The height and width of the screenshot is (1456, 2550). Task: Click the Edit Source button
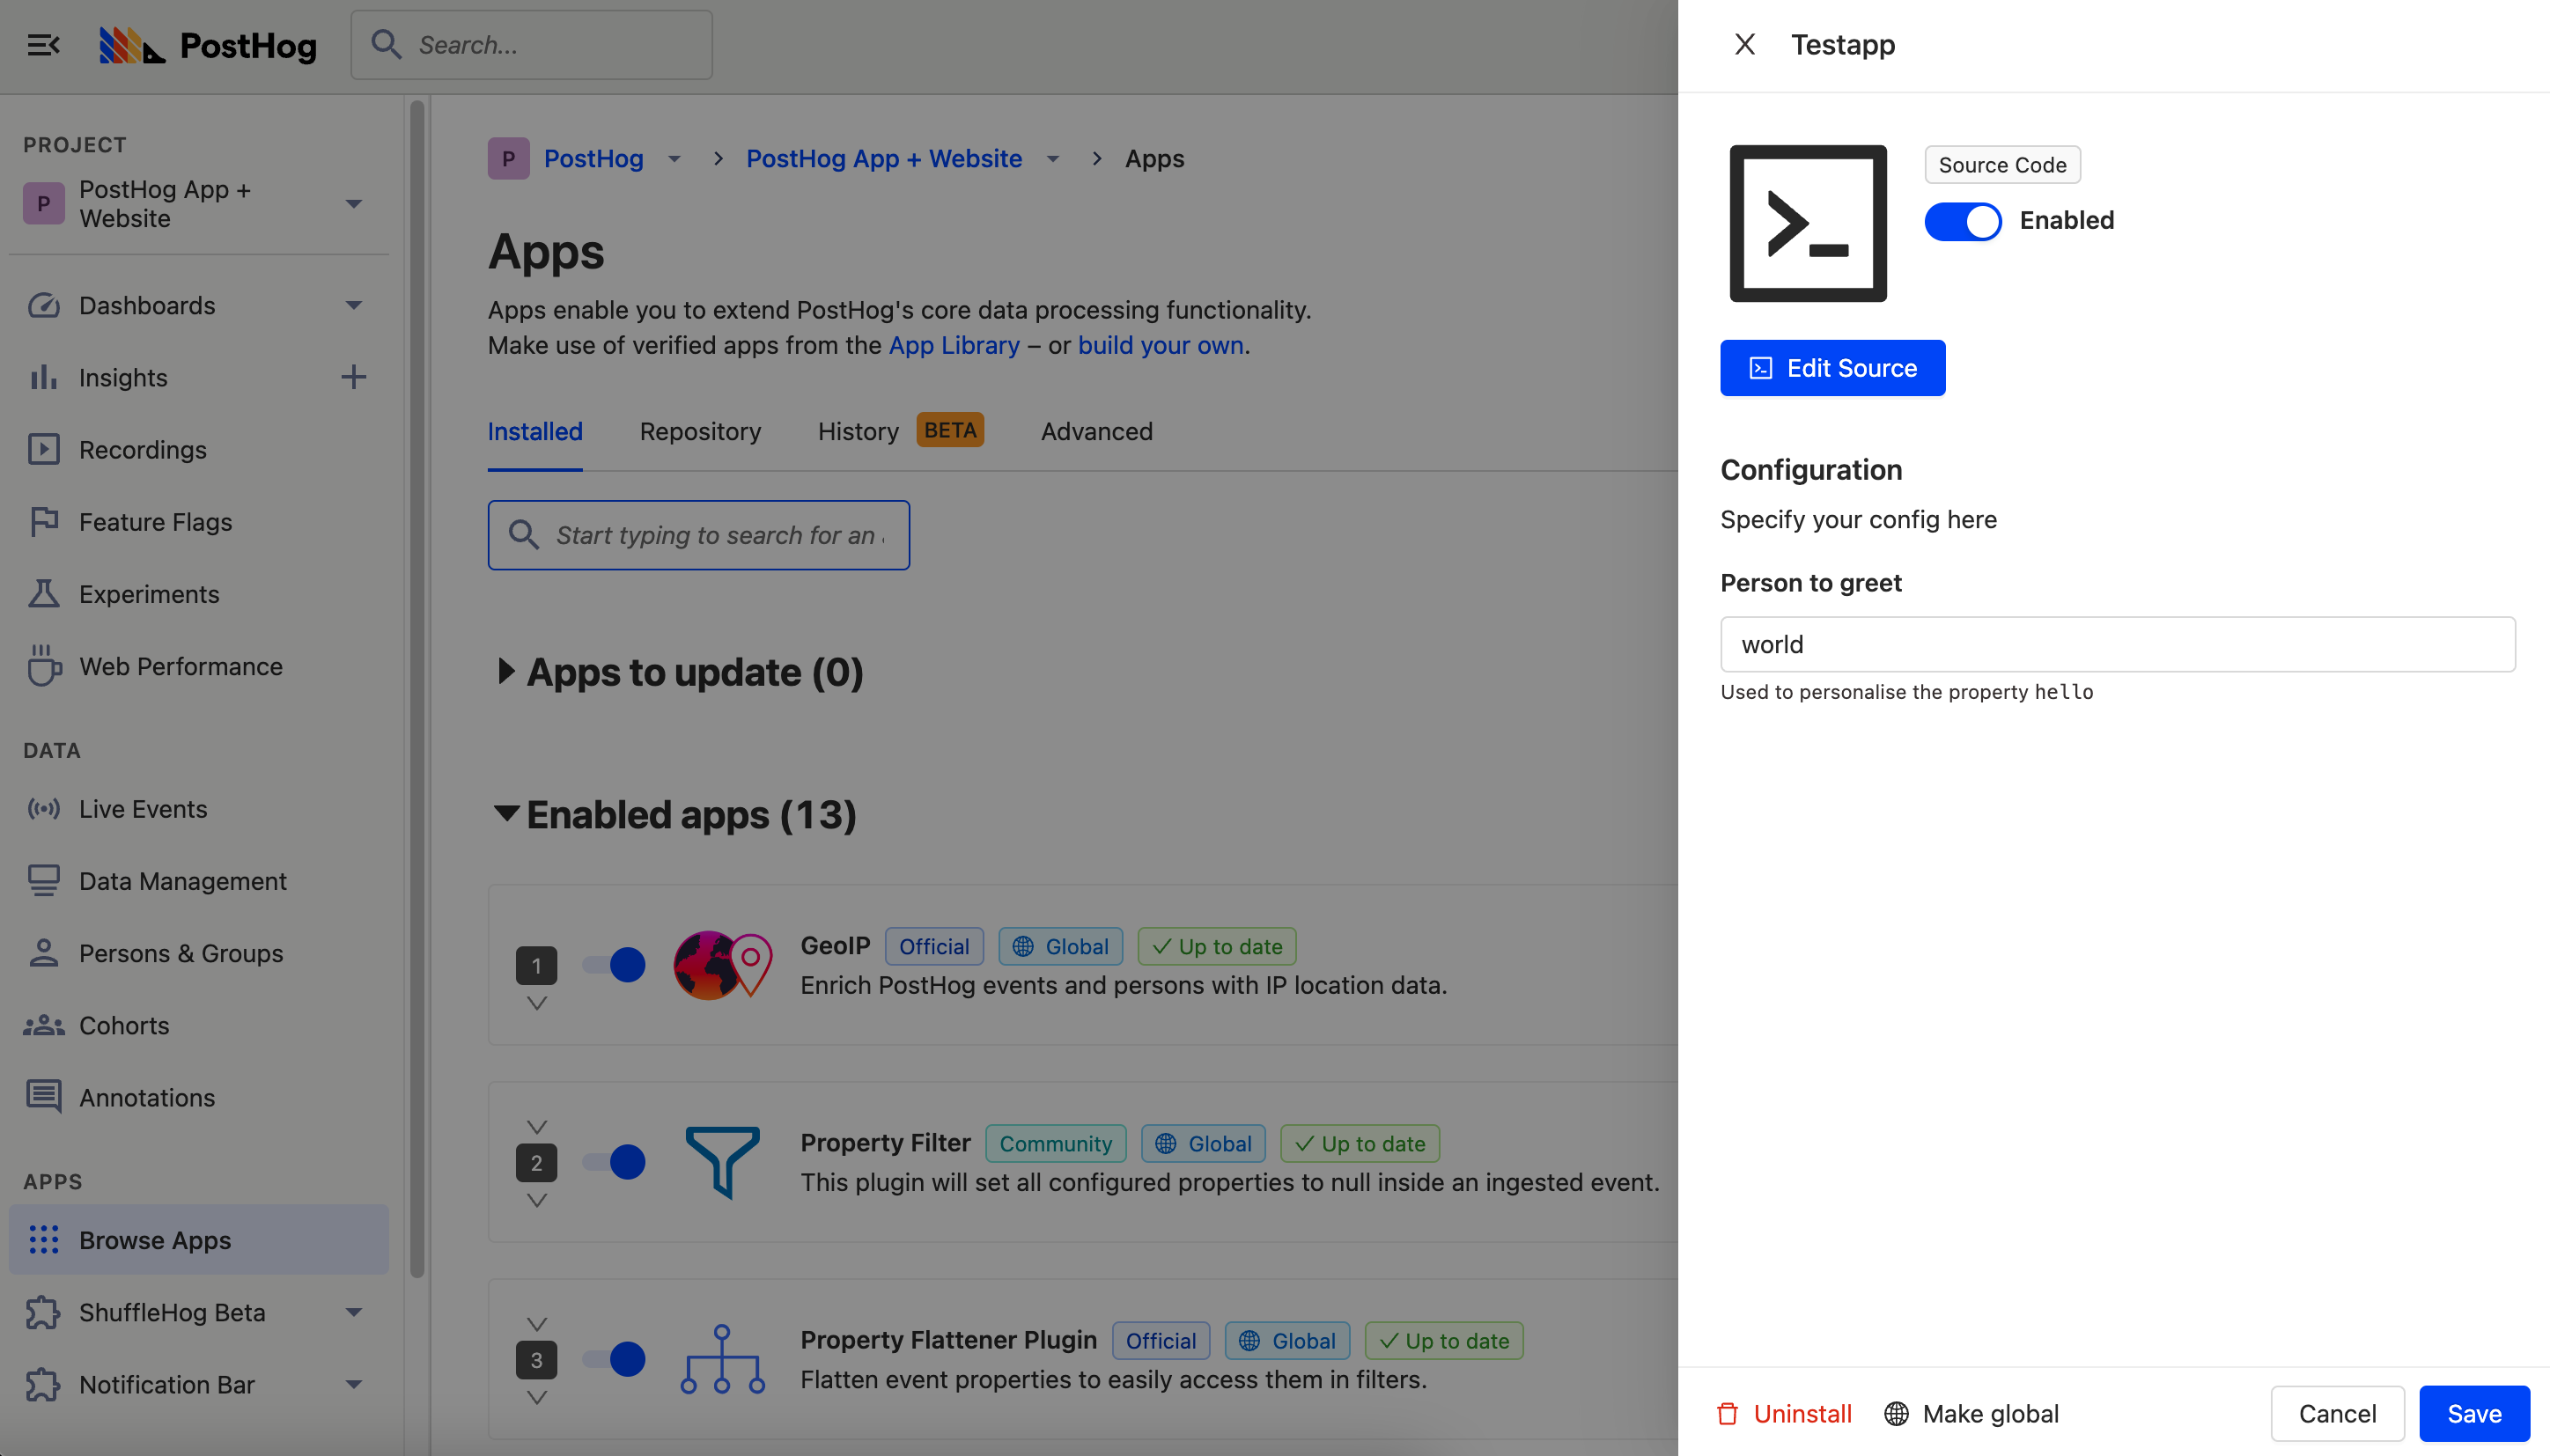tap(1832, 368)
